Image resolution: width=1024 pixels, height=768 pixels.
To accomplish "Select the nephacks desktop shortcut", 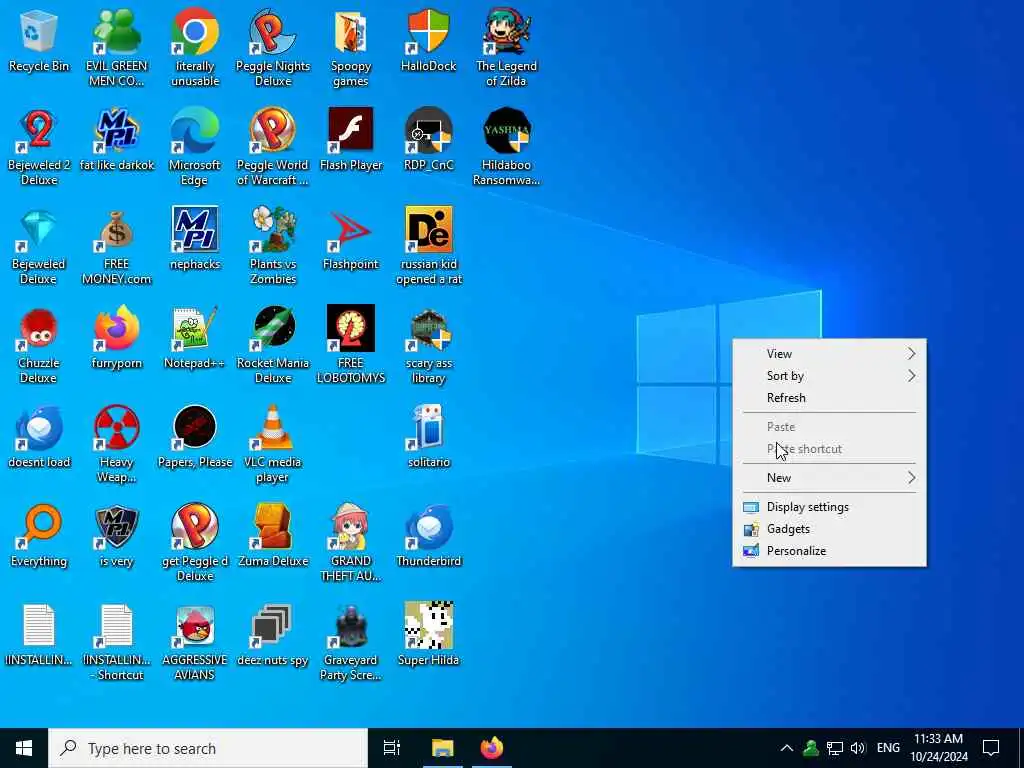I will coord(195,239).
